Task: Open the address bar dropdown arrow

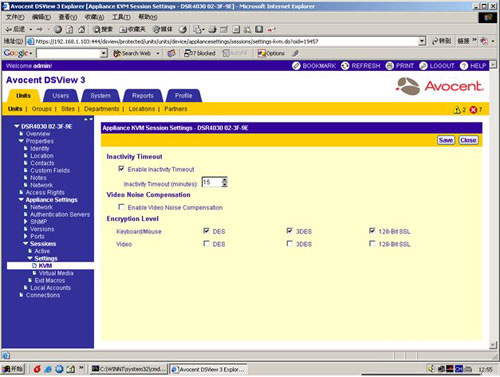Action: [x=422, y=41]
